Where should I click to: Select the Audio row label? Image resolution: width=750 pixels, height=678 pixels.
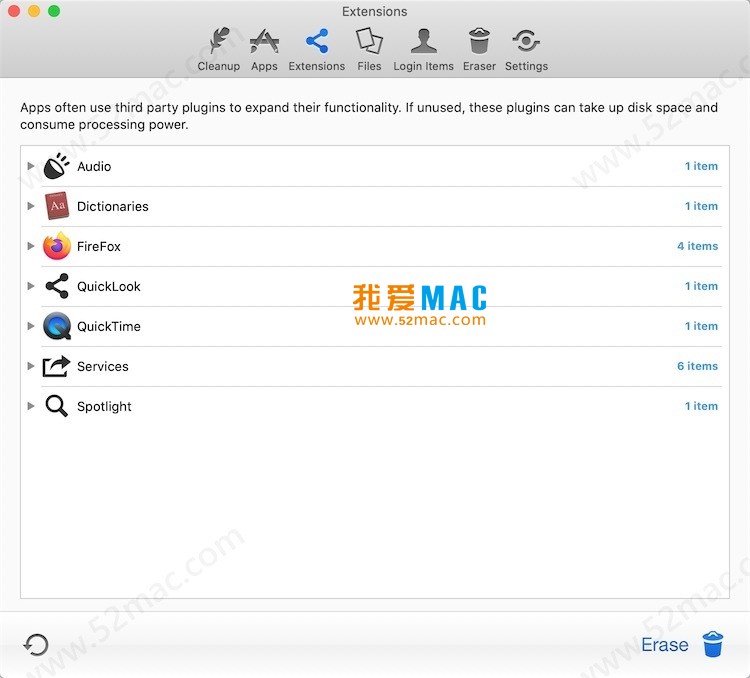click(x=94, y=167)
